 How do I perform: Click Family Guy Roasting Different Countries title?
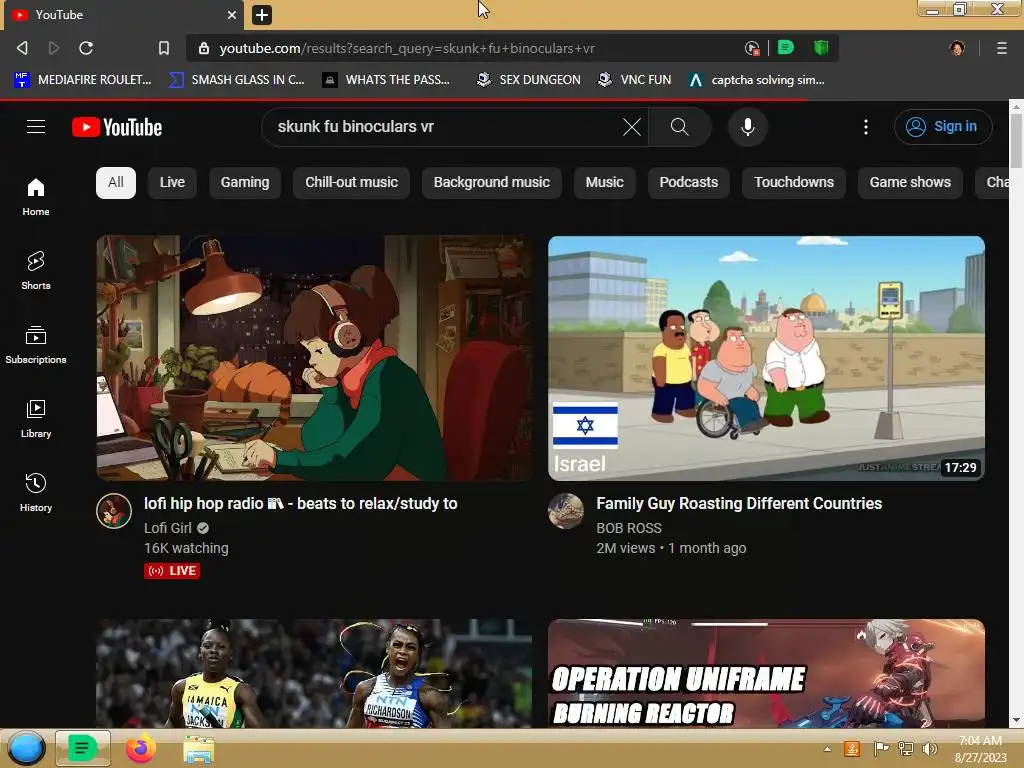[739, 504]
